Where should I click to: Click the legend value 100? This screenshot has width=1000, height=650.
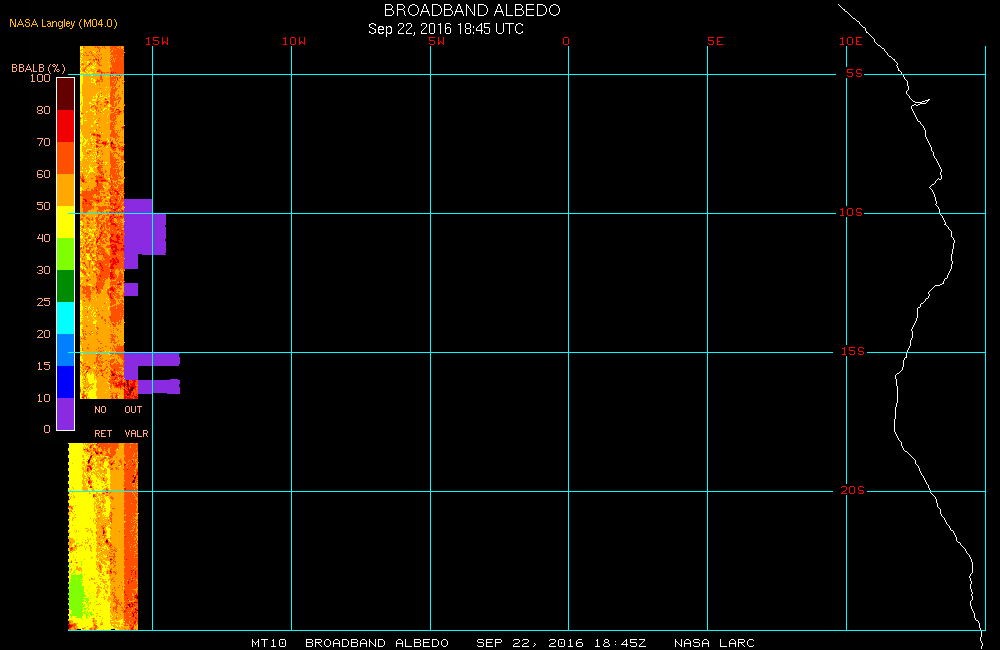[x=40, y=78]
